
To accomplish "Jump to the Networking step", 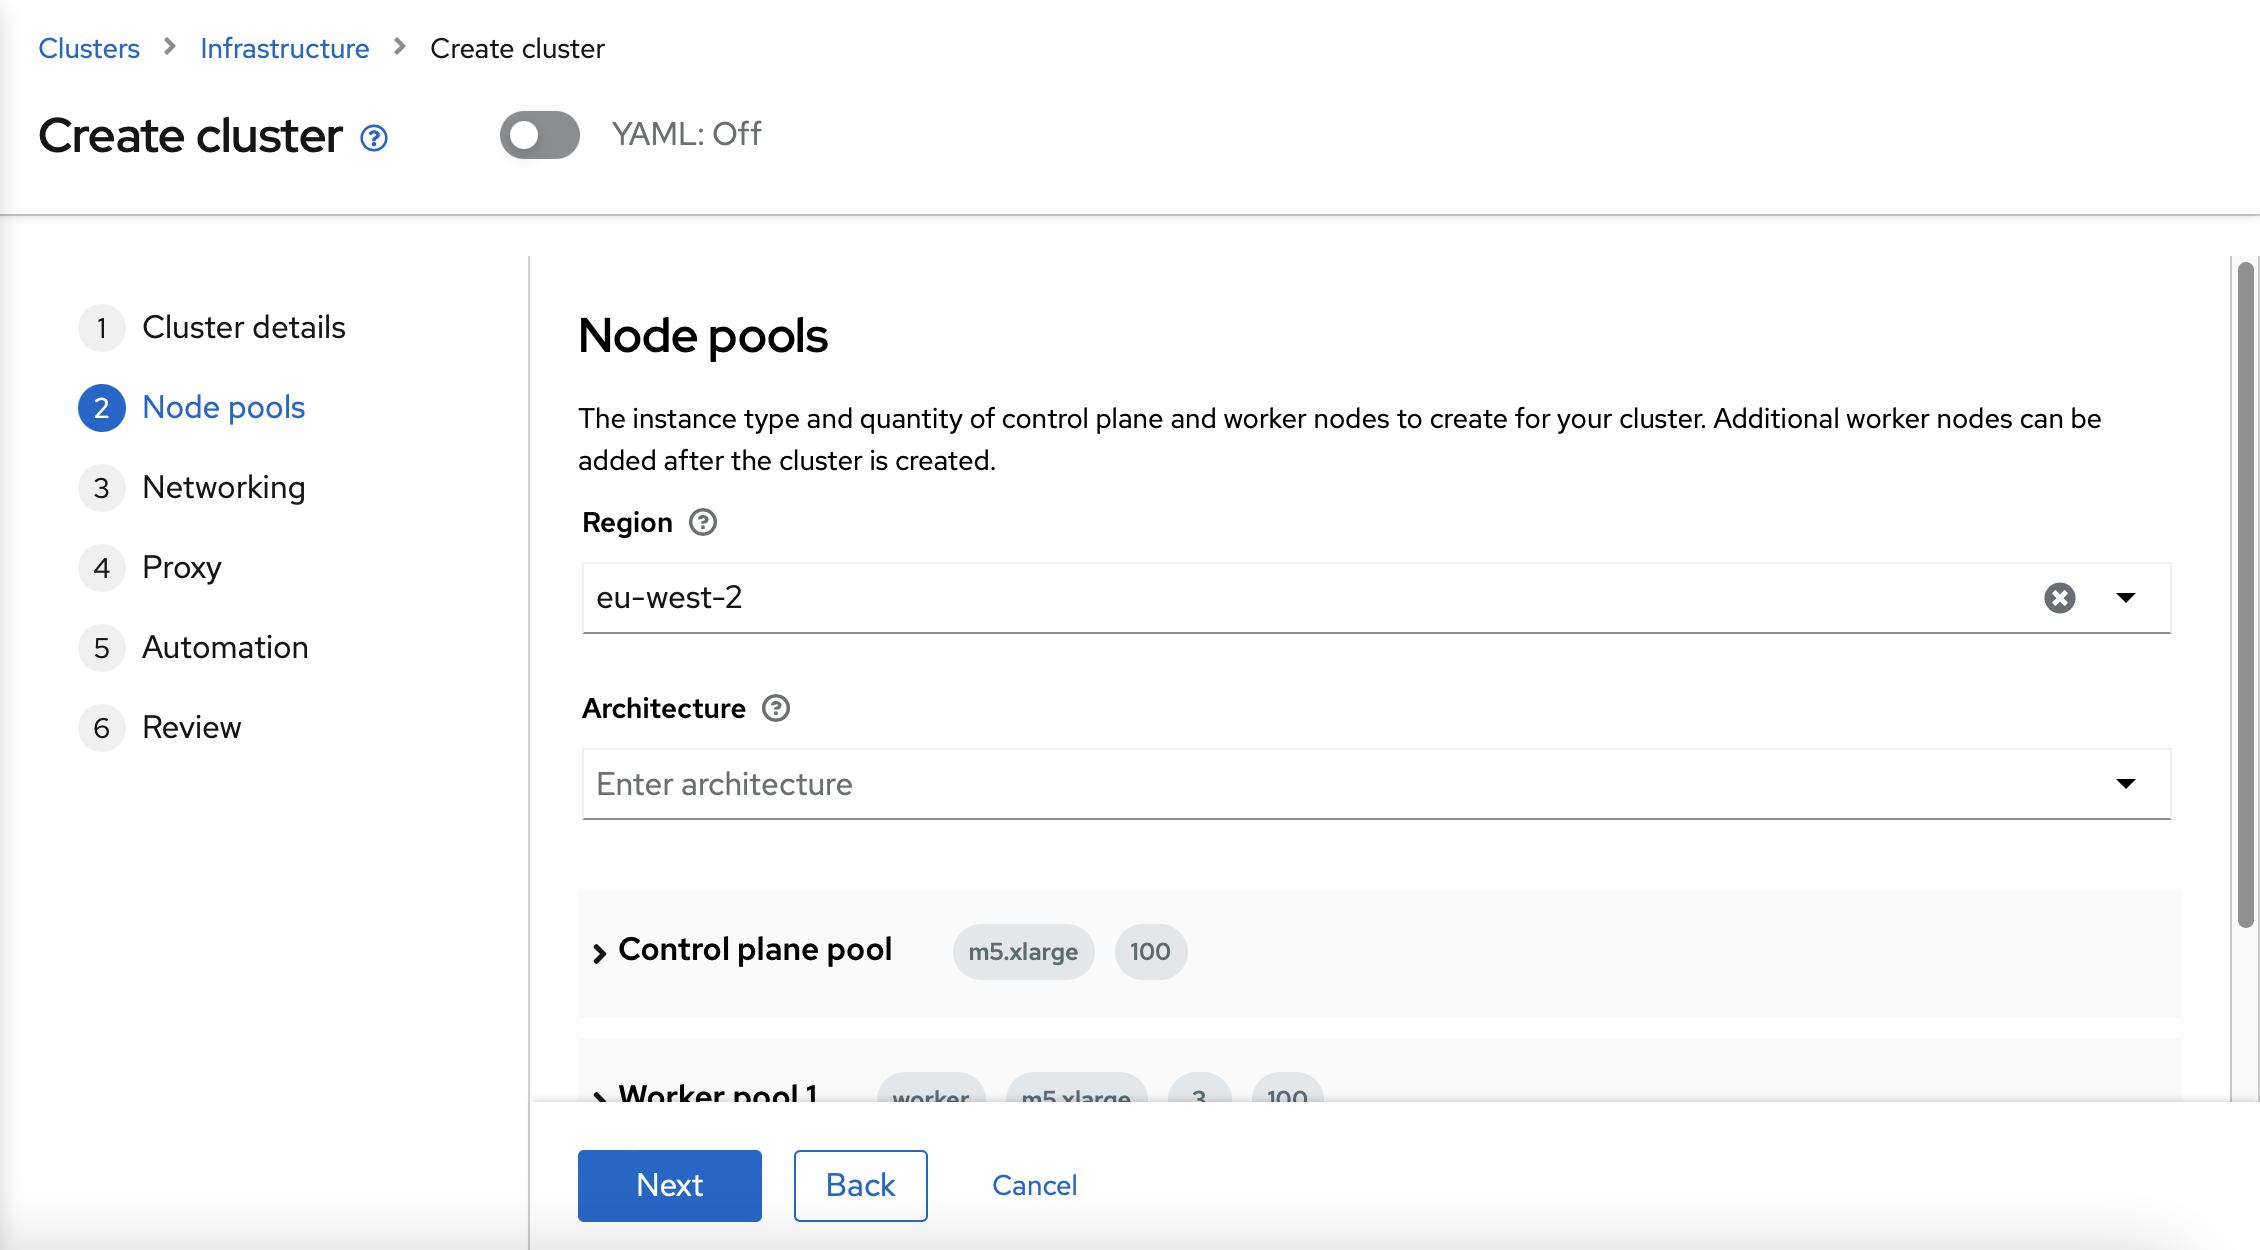I will [192, 488].
